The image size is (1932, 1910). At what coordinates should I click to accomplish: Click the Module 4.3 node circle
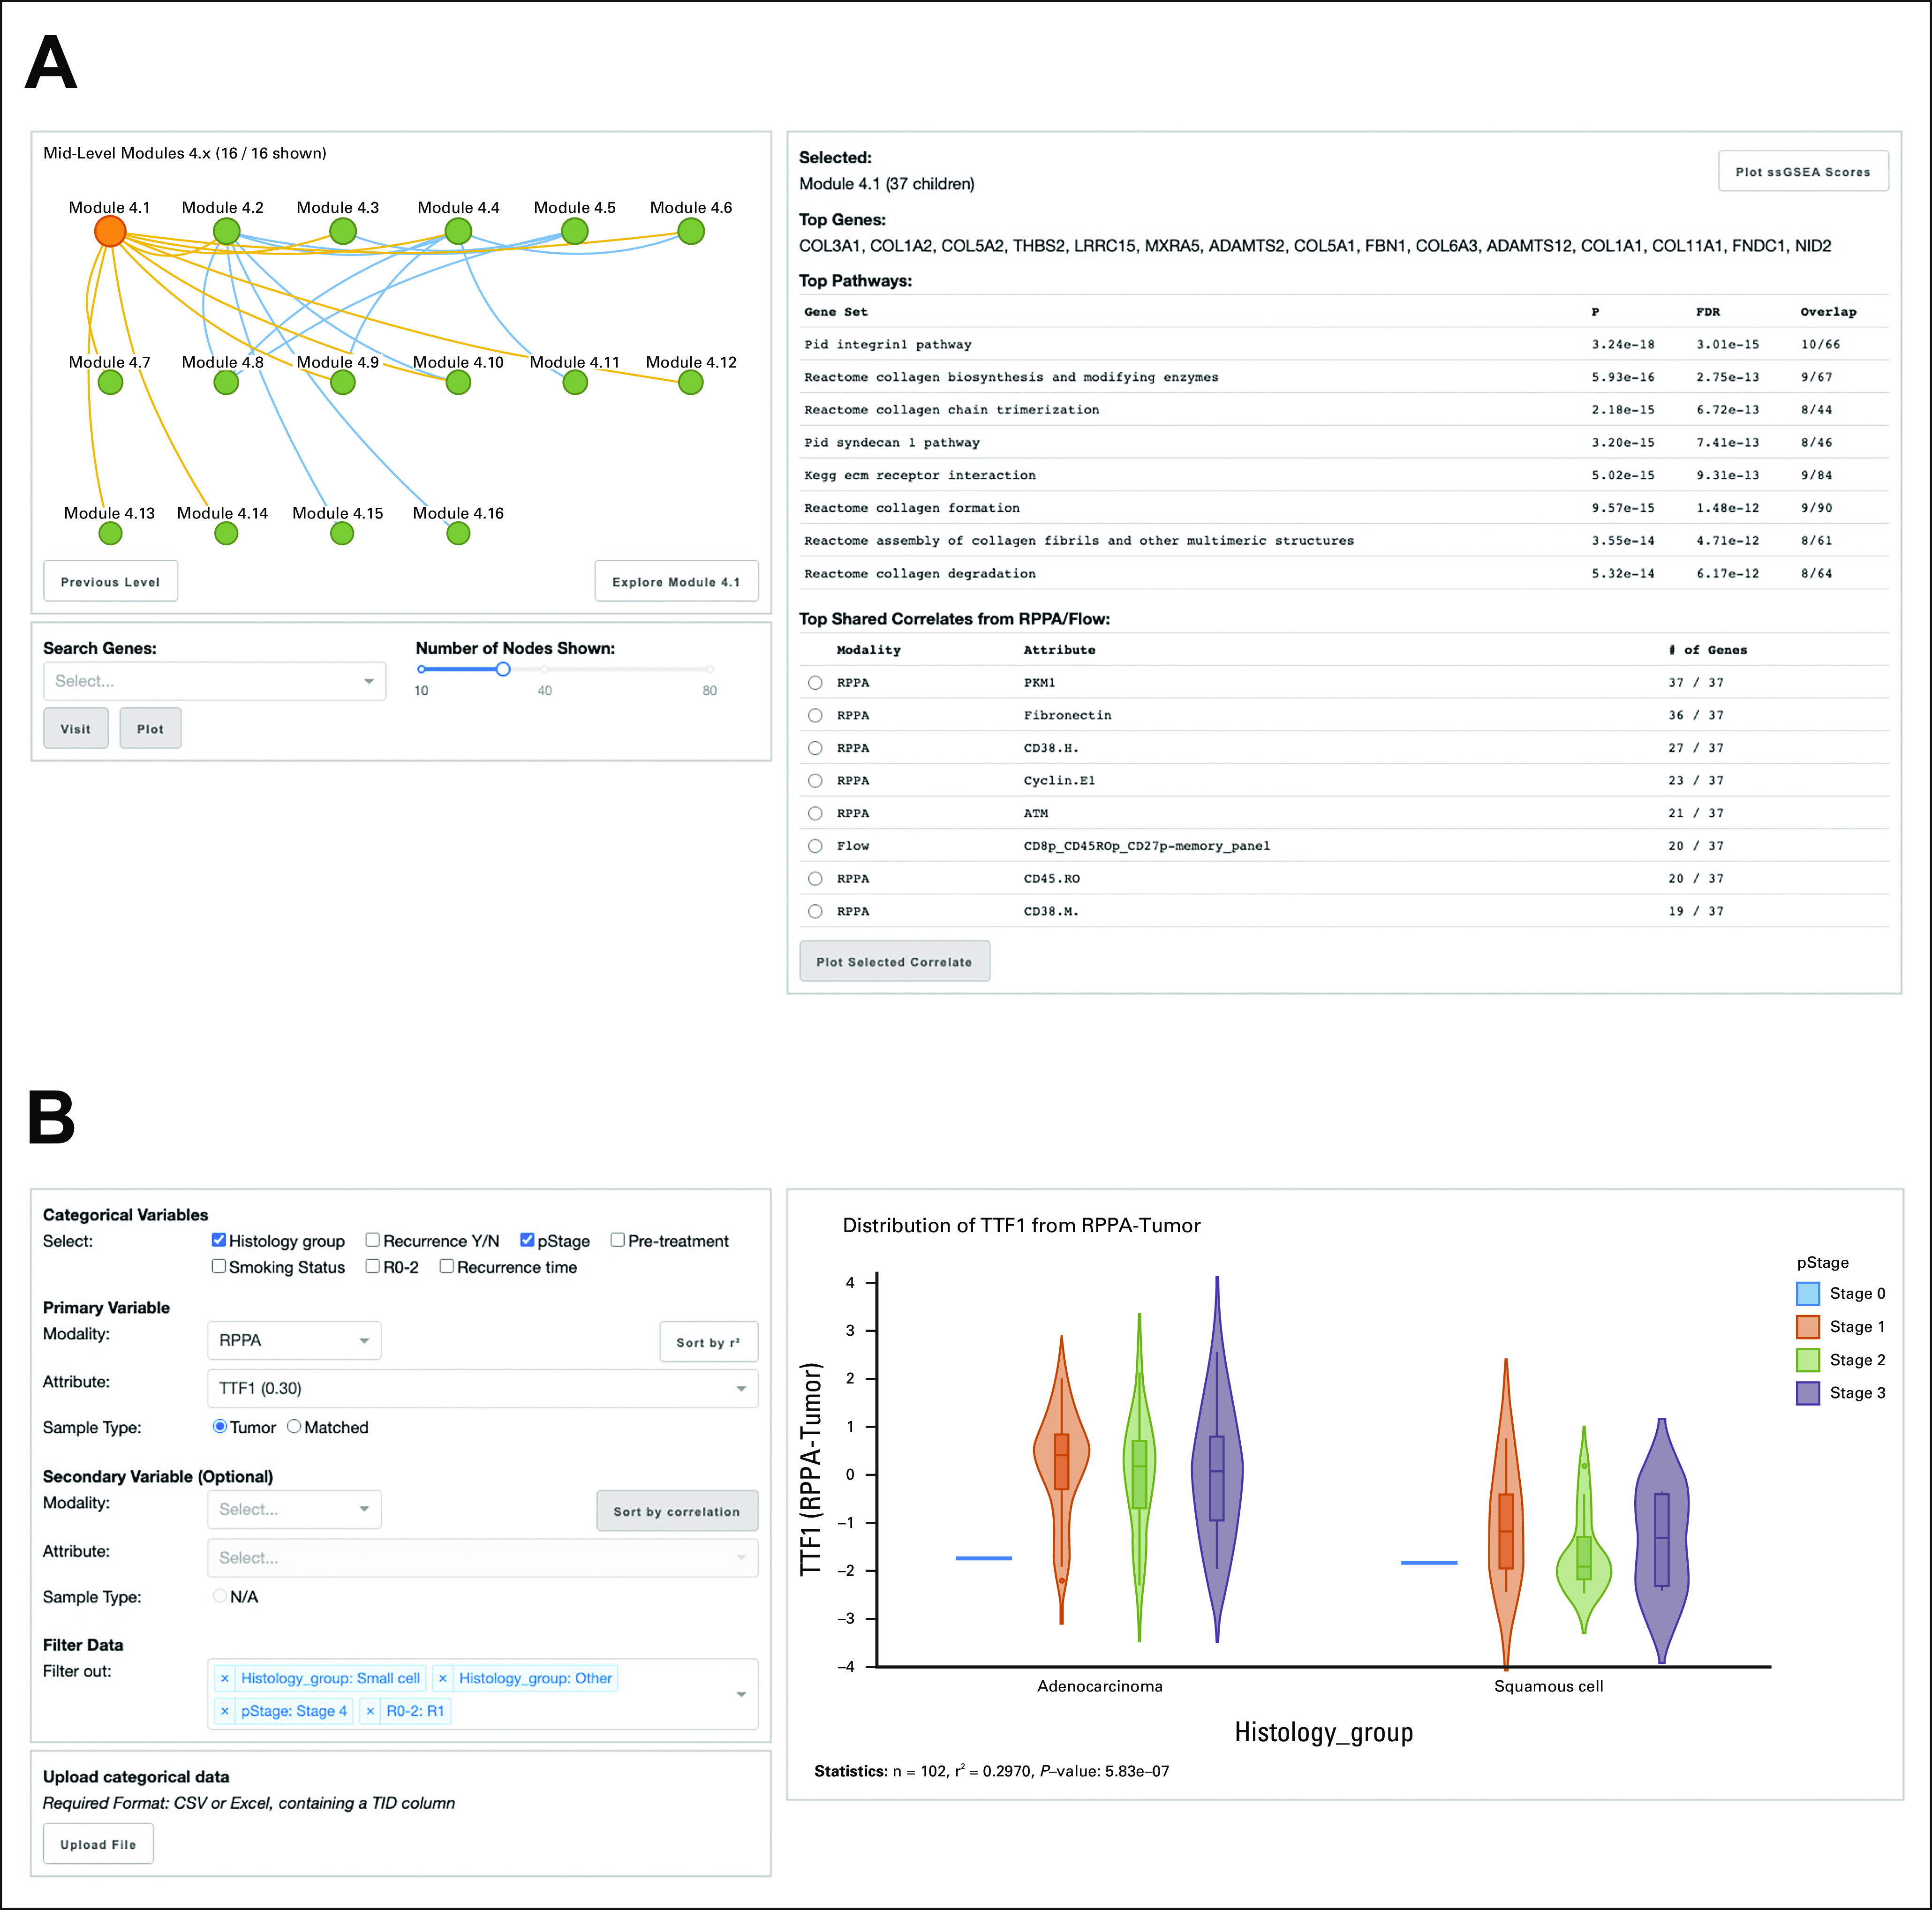click(343, 232)
